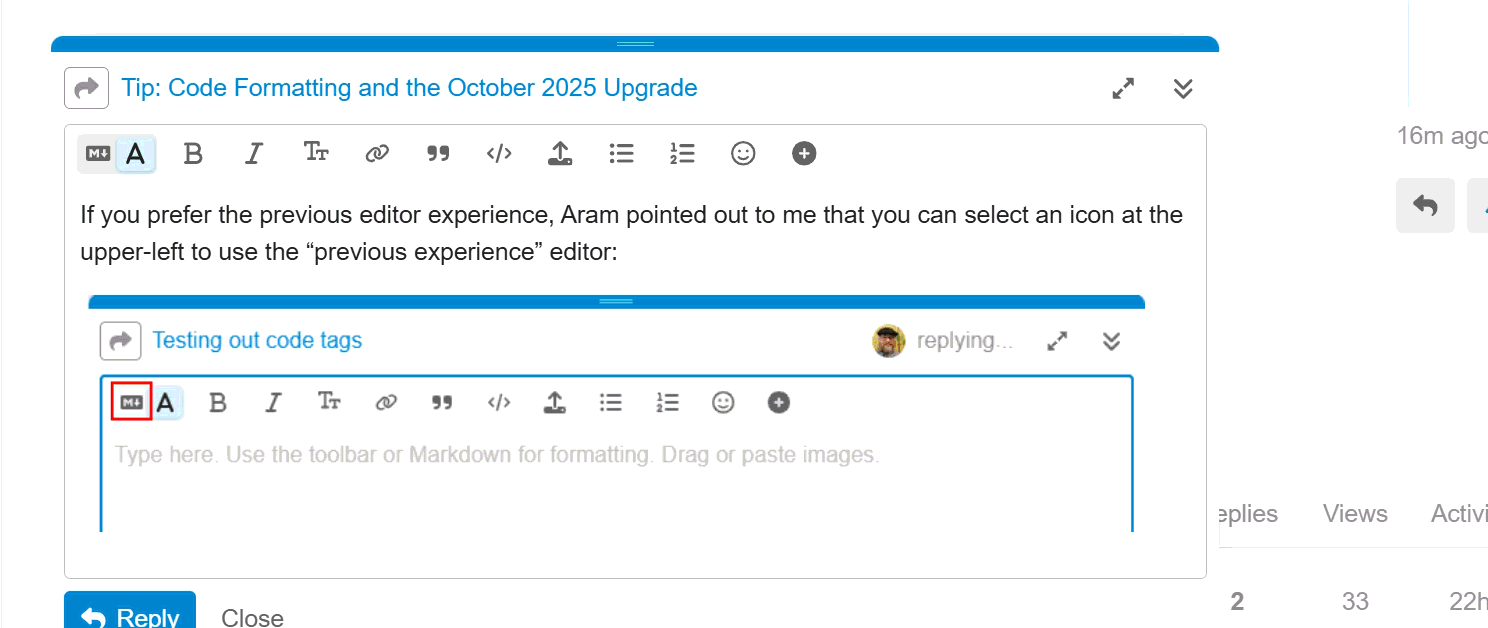Click the Bold formatting icon
Screen dimensions: 1488x628
[x=194, y=154]
